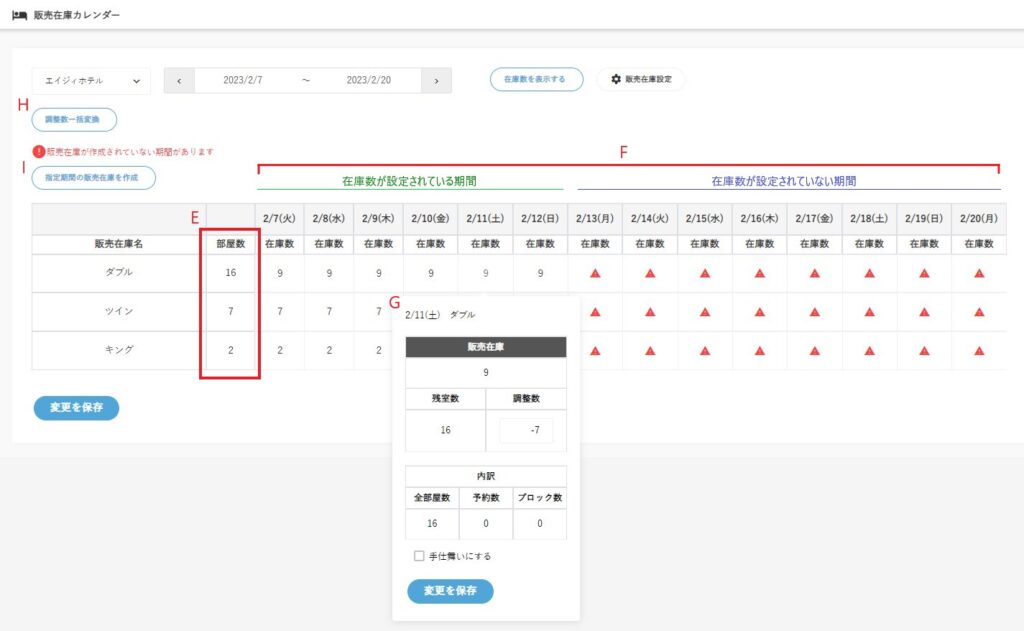Click the warning triangle for ツイン on 2/16(木)
Screen dimensions: 1024x631
759,312
